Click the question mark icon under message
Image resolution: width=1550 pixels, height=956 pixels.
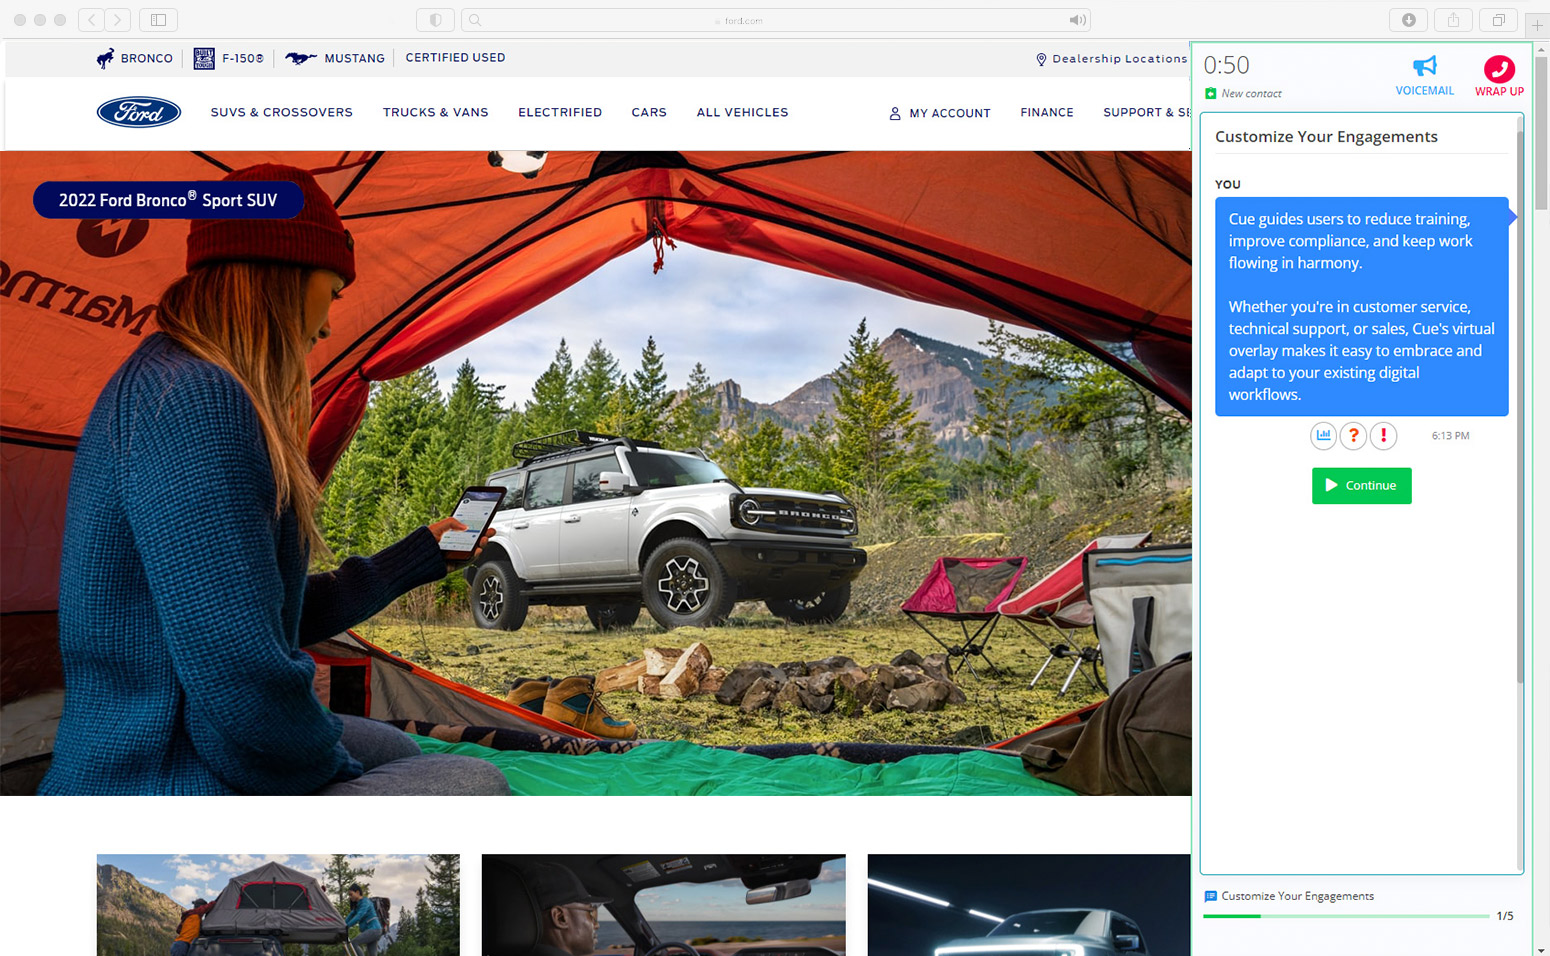[x=1353, y=435]
